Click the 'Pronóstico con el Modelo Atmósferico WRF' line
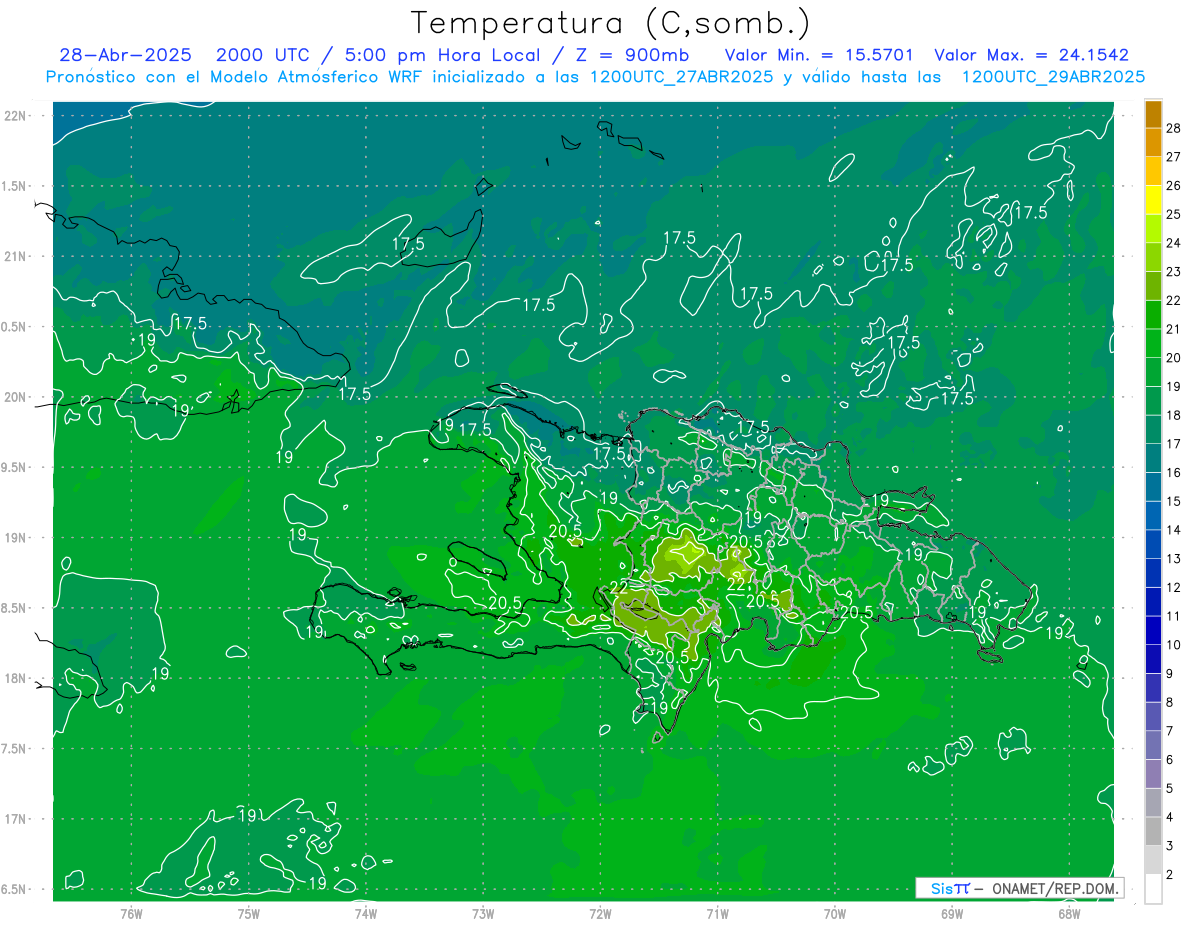Viewport: 1200px width, 927px height. 595,76
